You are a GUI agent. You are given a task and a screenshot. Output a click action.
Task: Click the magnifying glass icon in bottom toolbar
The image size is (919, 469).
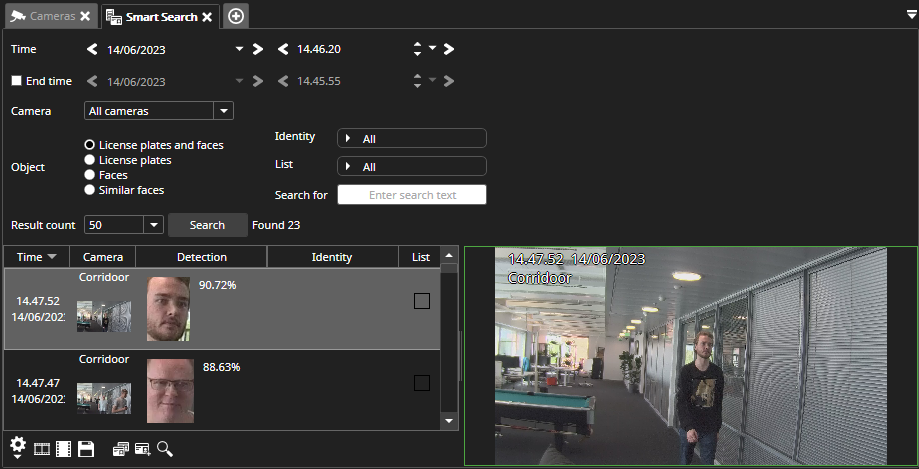(x=164, y=449)
